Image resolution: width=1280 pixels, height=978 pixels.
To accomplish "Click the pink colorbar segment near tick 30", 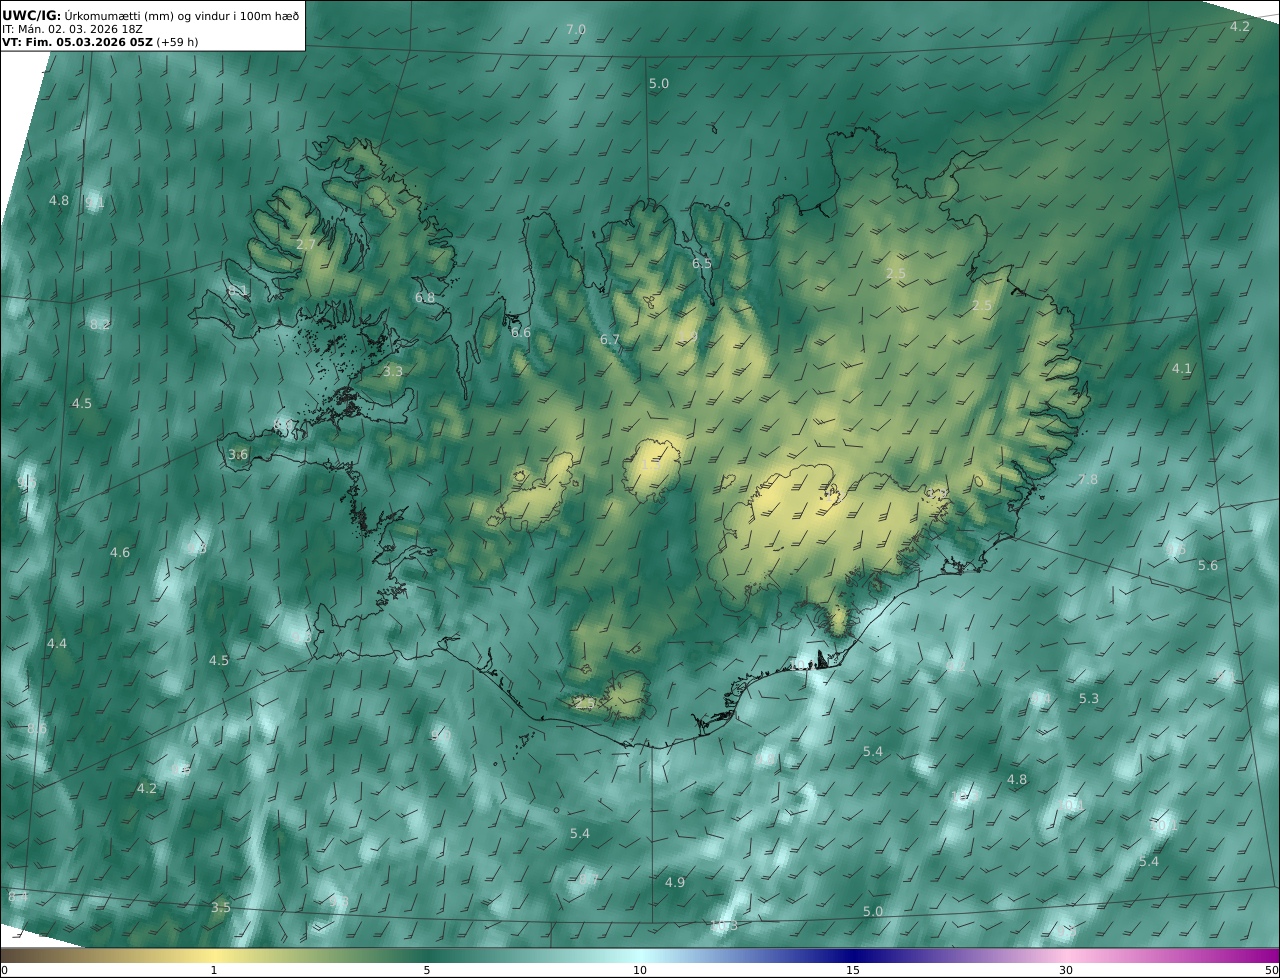I will pyautogui.click(x=1066, y=955).
